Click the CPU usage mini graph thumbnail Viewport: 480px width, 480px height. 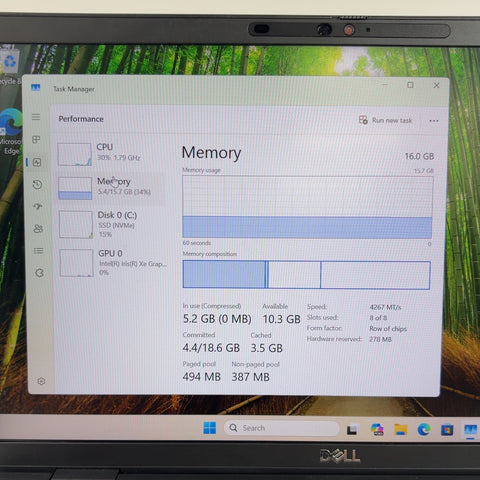click(x=74, y=154)
